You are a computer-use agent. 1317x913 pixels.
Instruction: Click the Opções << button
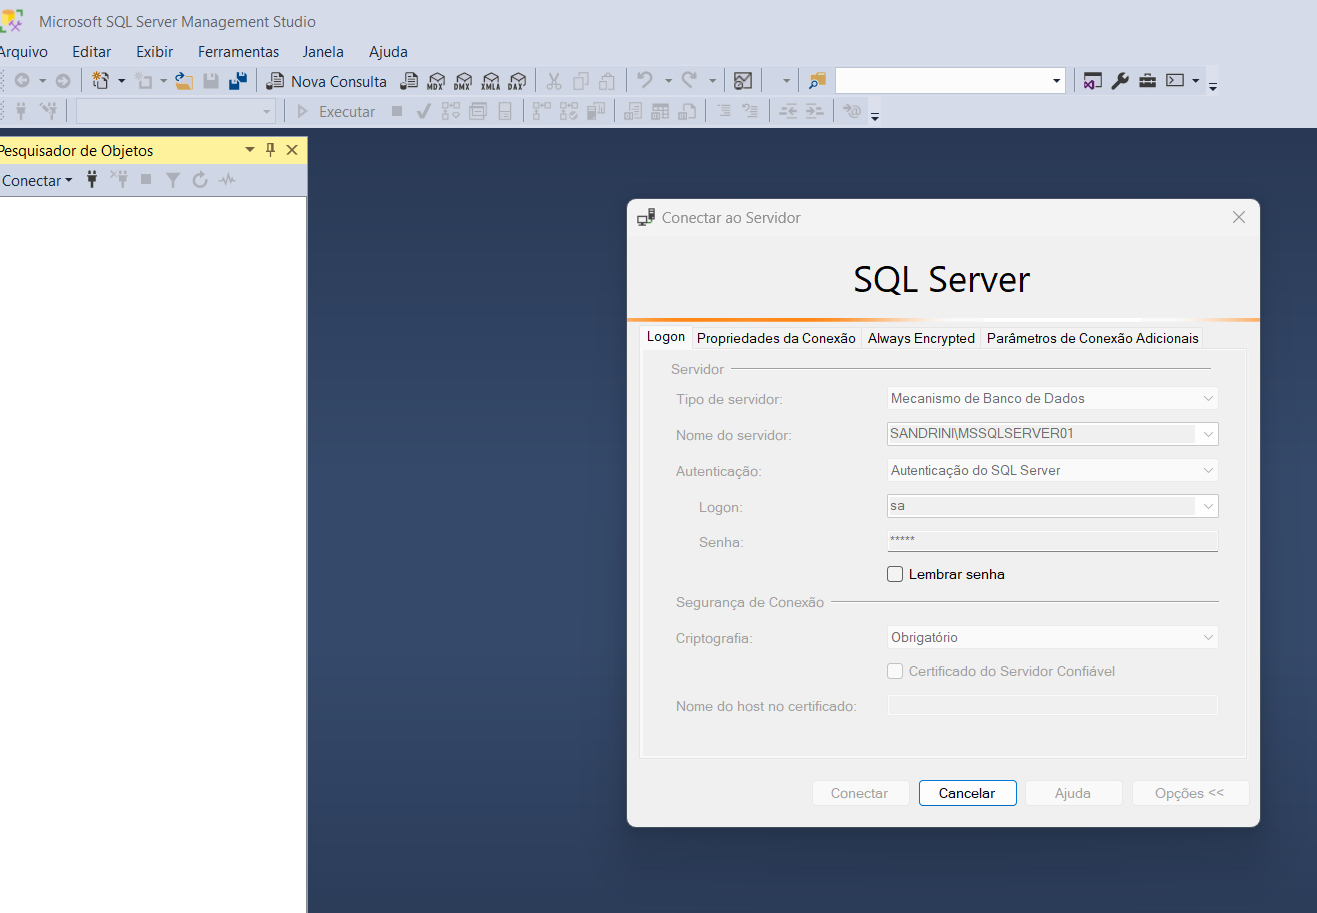(1190, 793)
